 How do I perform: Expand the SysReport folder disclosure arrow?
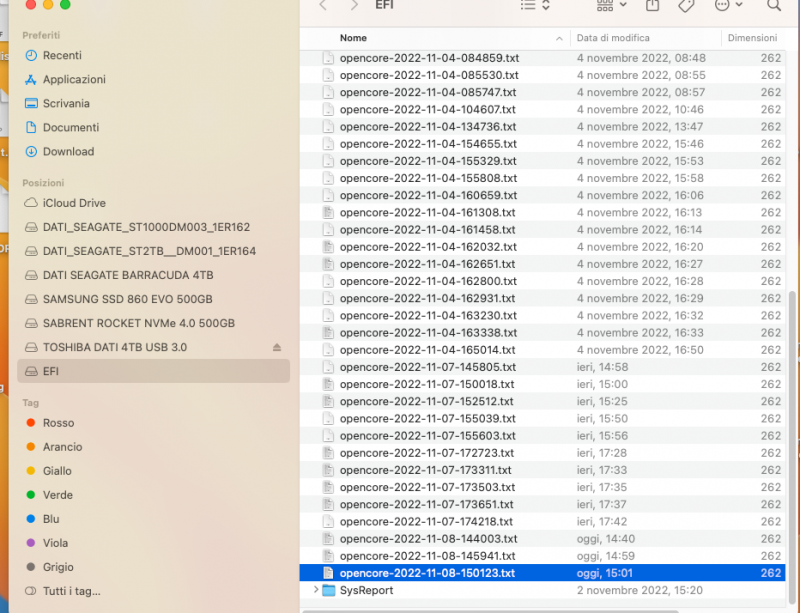[316, 590]
